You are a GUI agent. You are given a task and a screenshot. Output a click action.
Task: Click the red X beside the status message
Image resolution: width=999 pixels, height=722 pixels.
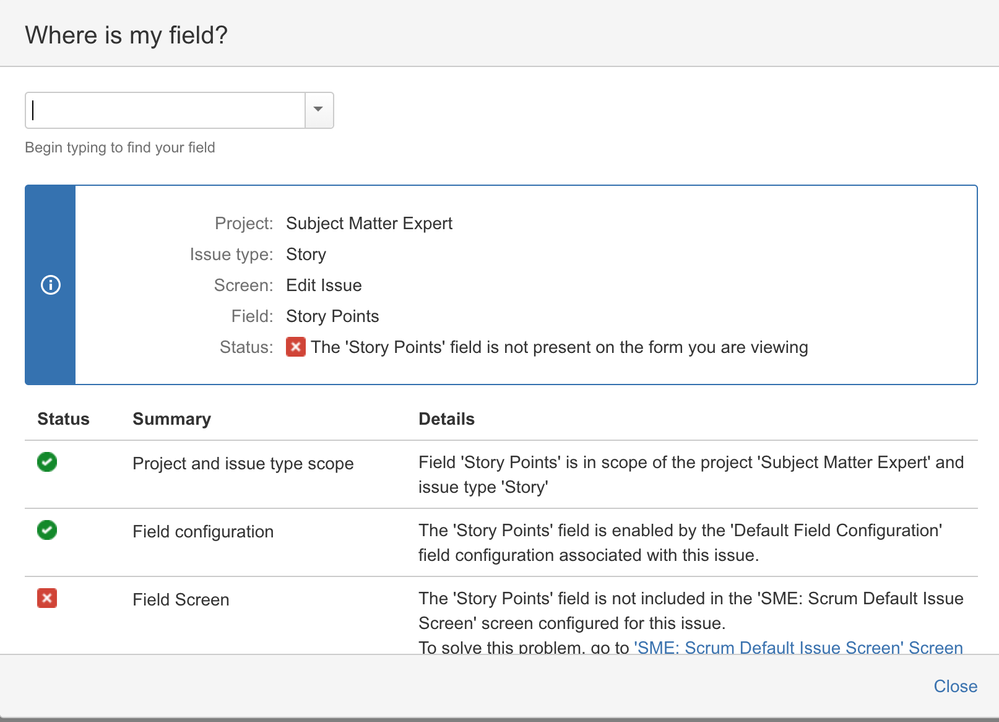[x=295, y=347]
